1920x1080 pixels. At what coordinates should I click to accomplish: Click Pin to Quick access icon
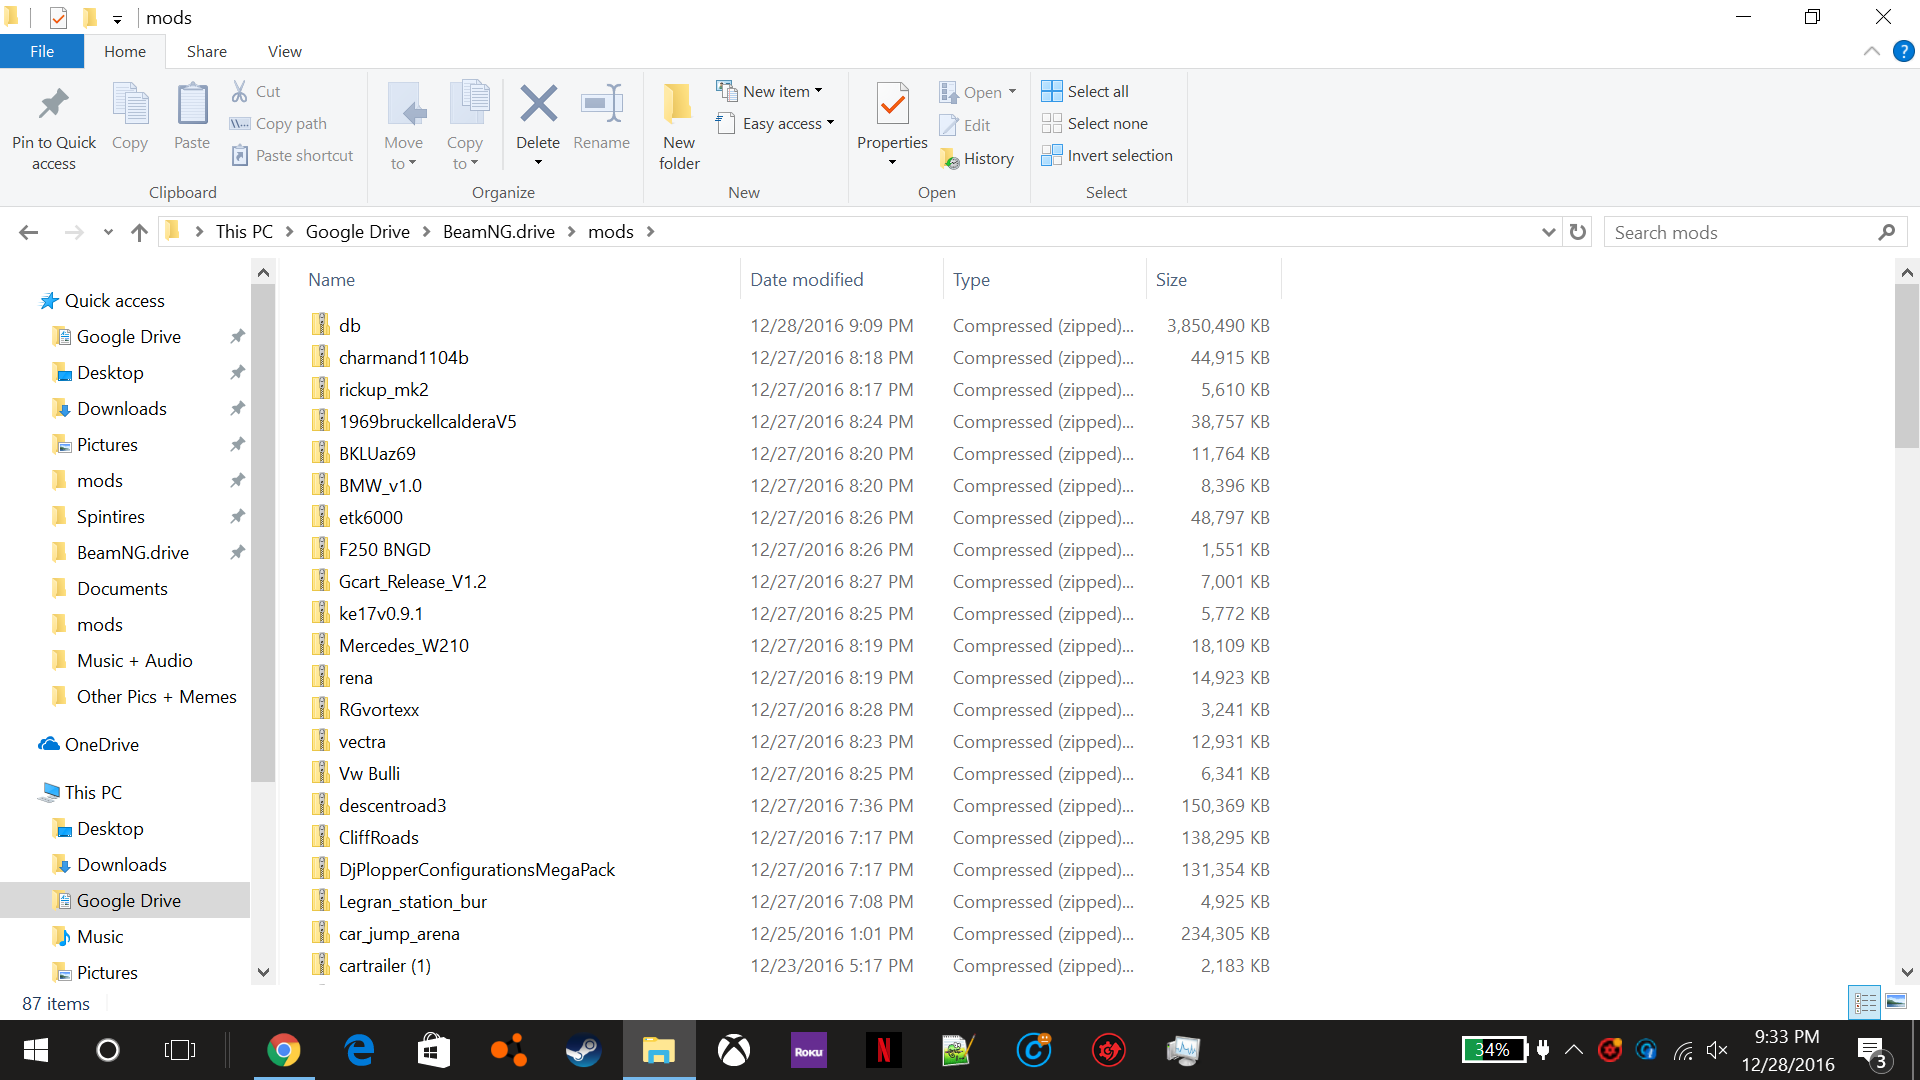[x=54, y=105]
